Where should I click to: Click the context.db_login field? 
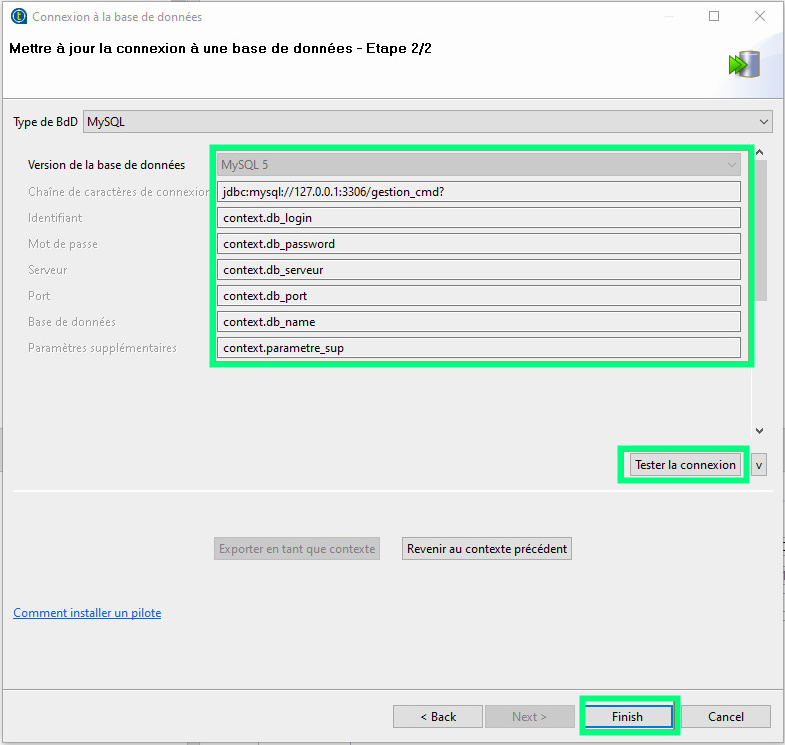pos(479,218)
